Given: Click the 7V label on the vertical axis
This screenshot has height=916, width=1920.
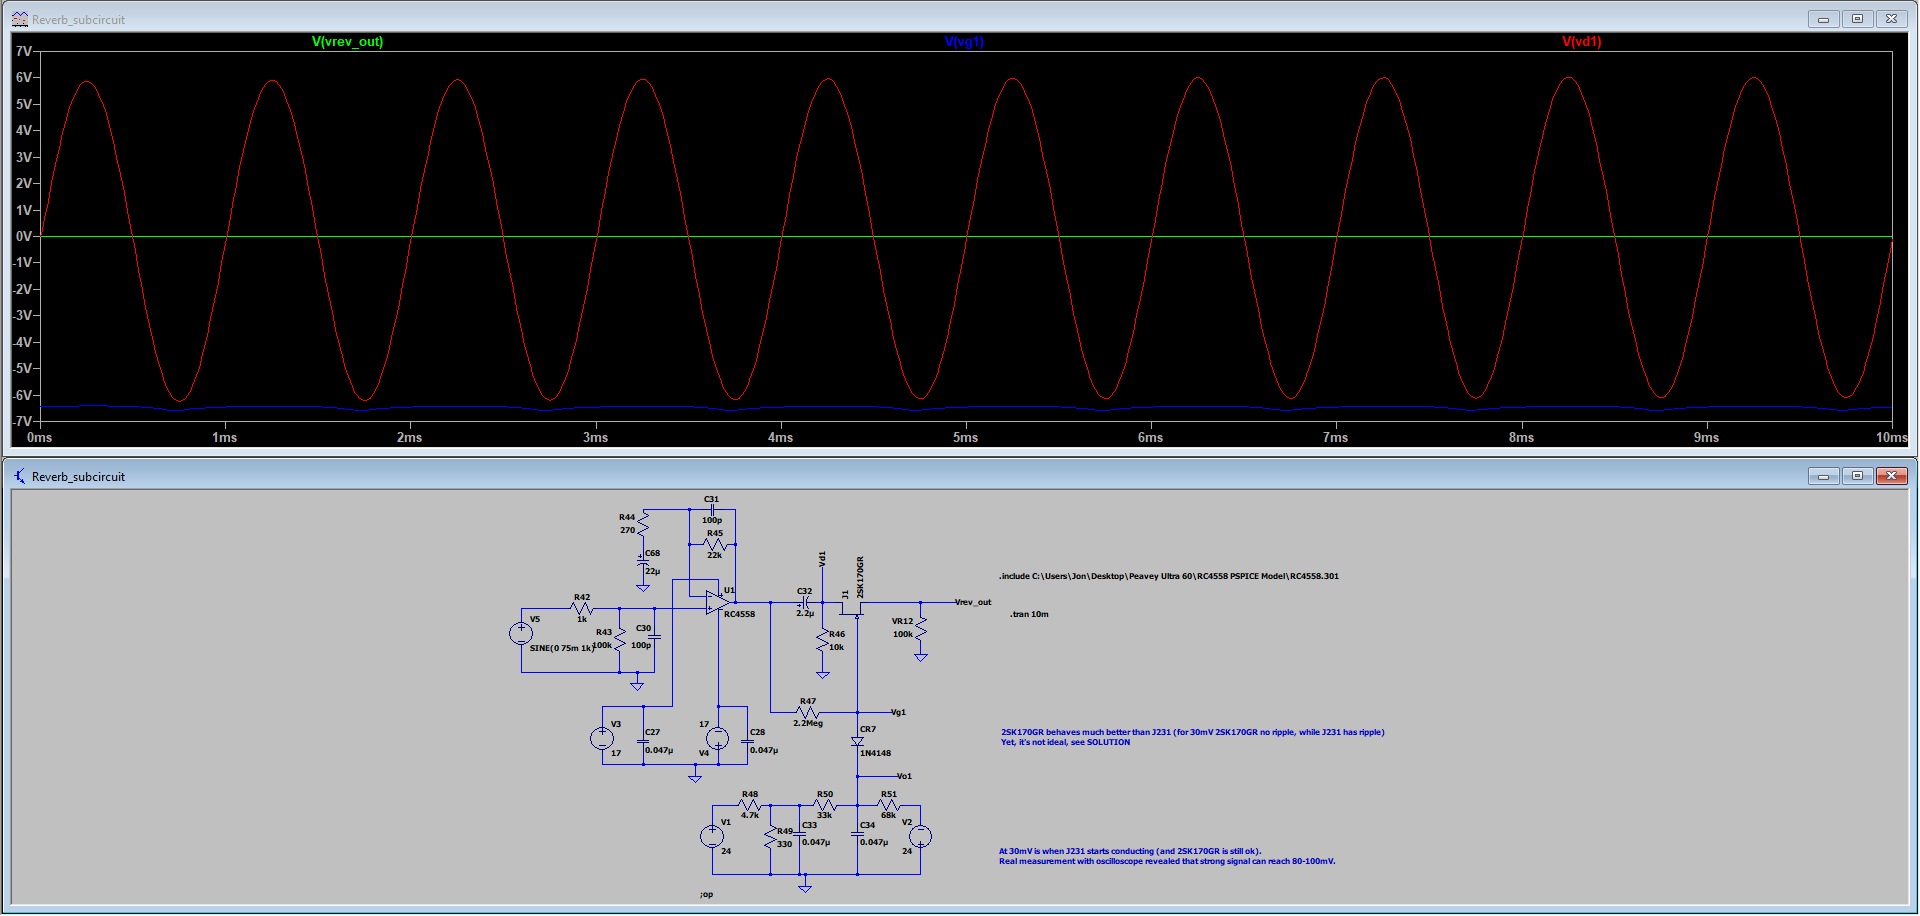Looking at the screenshot, I should [23, 51].
